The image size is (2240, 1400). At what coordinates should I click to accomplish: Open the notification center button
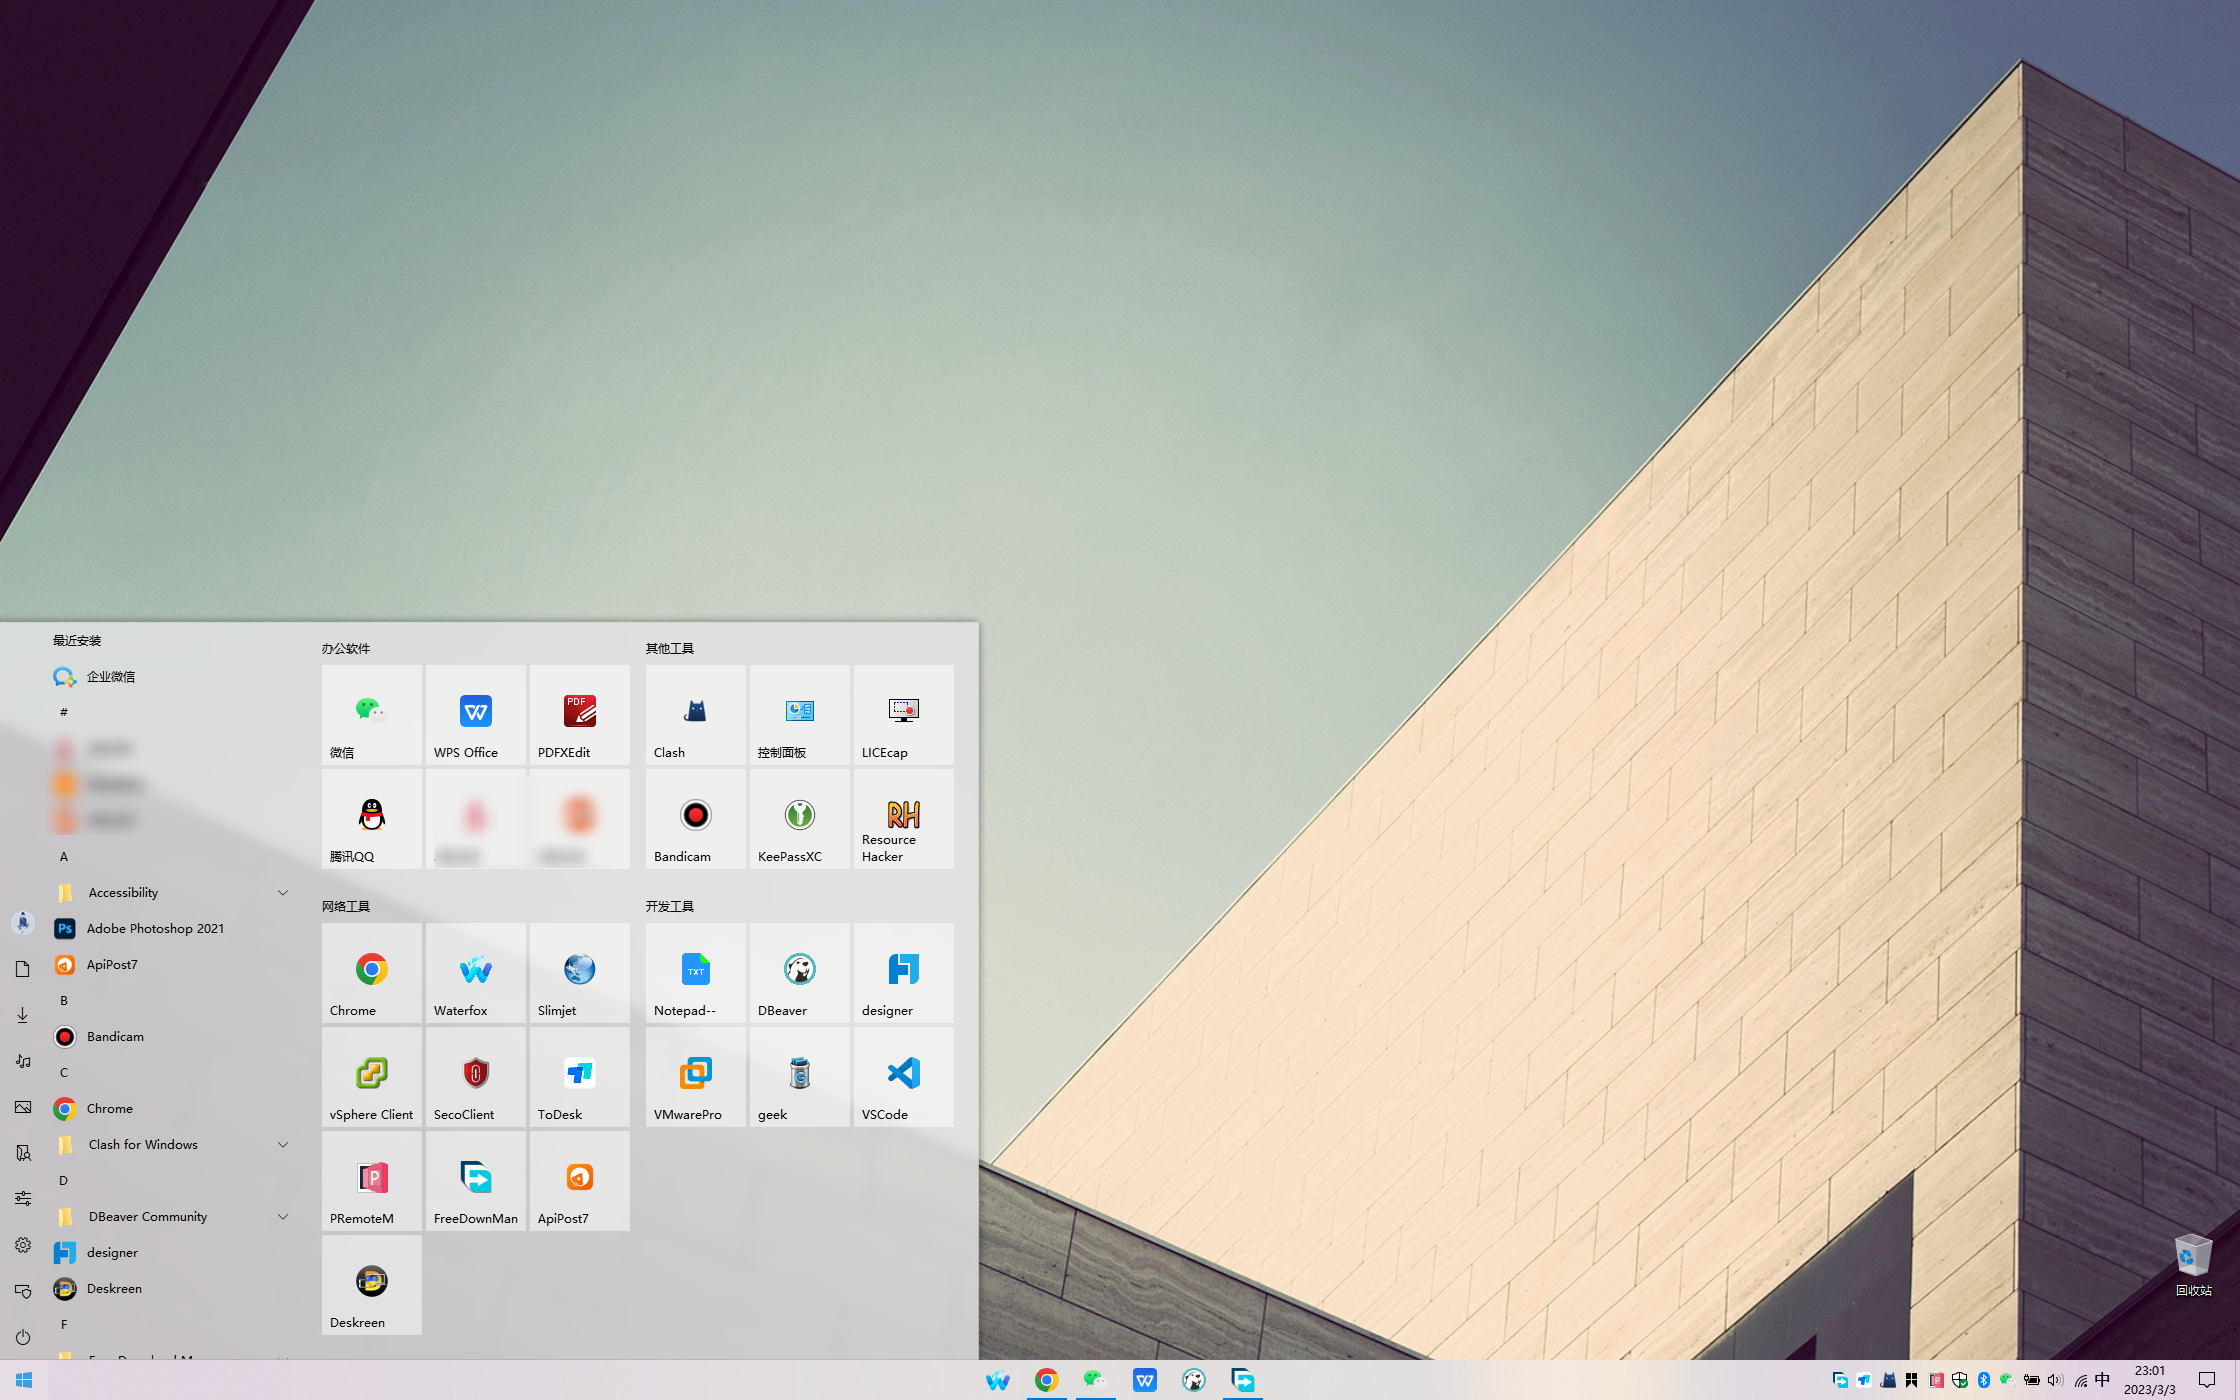click(x=2207, y=1380)
